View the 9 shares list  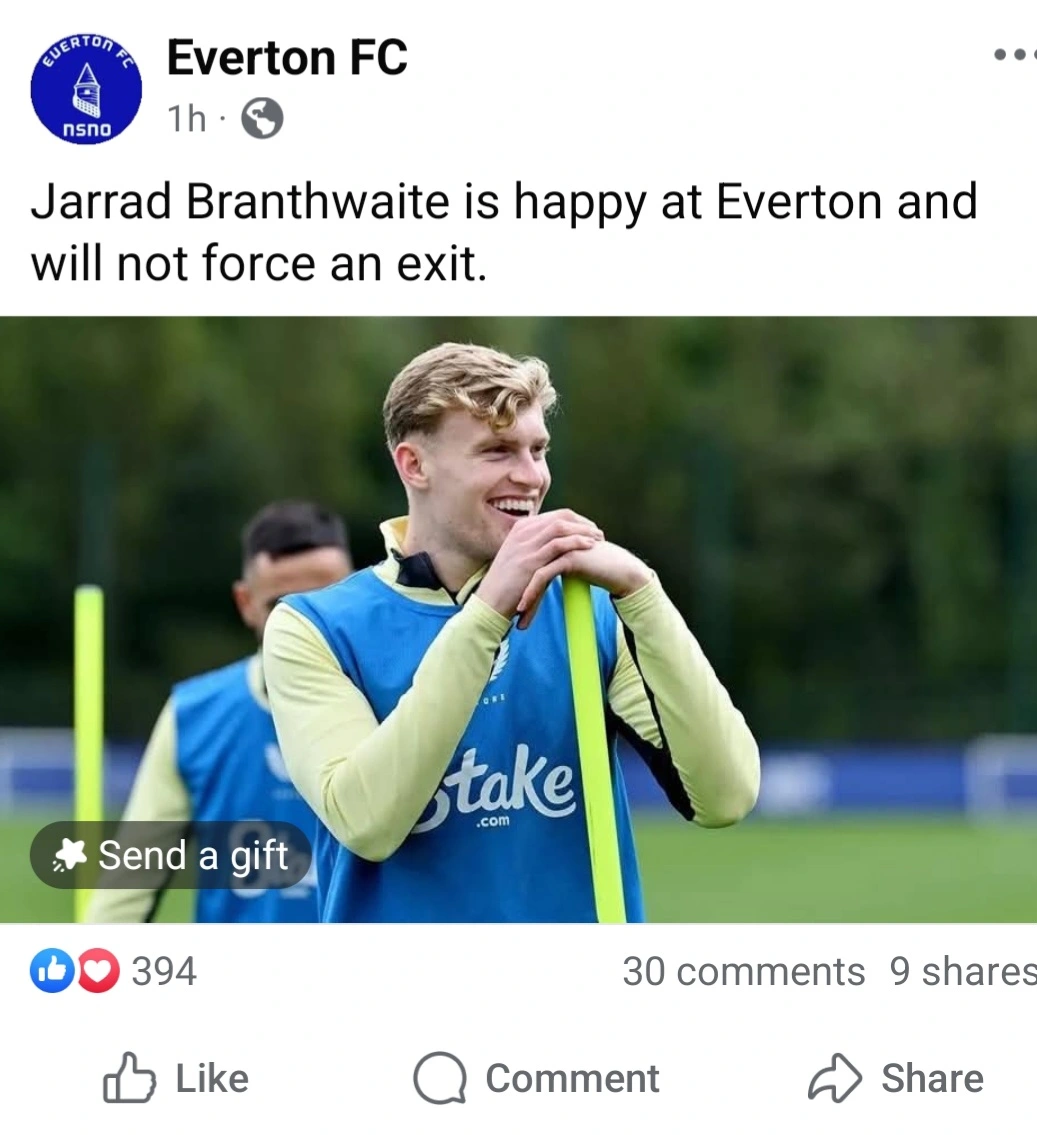(963, 971)
